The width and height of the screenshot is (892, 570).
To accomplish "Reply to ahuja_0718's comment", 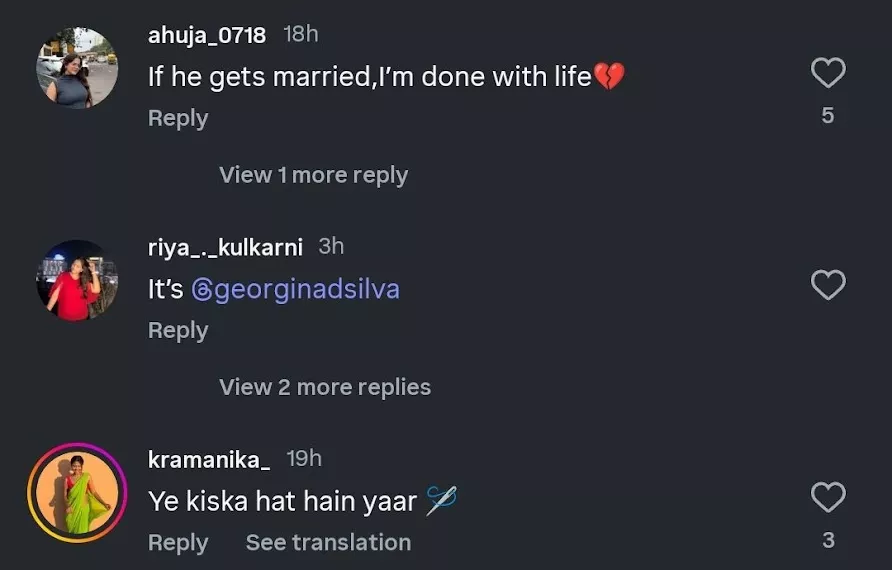I will tap(178, 118).
